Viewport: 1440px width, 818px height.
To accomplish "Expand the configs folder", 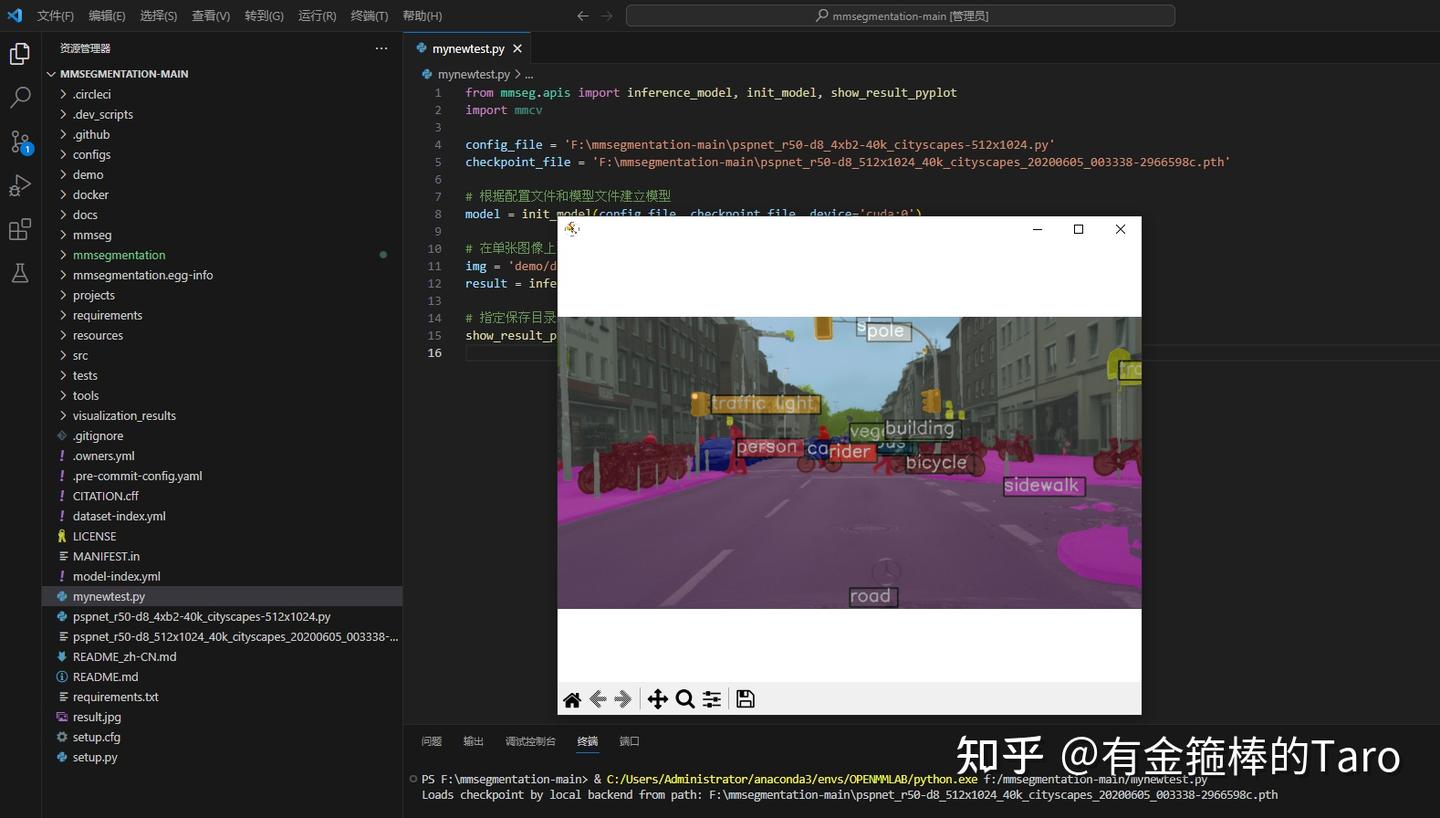I will pos(91,155).
